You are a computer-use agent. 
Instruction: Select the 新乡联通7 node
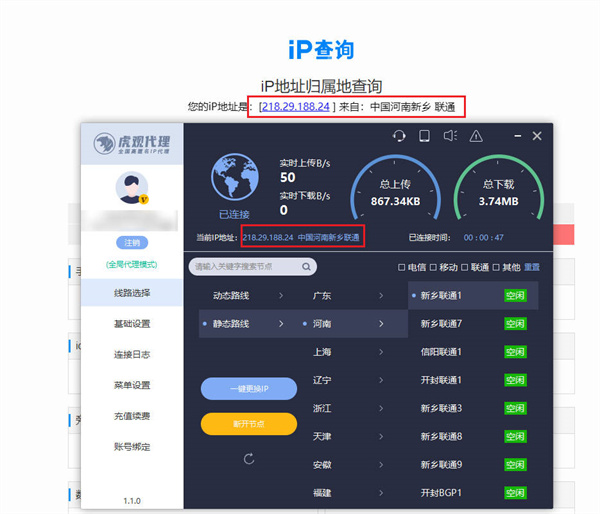pos(473,324)
